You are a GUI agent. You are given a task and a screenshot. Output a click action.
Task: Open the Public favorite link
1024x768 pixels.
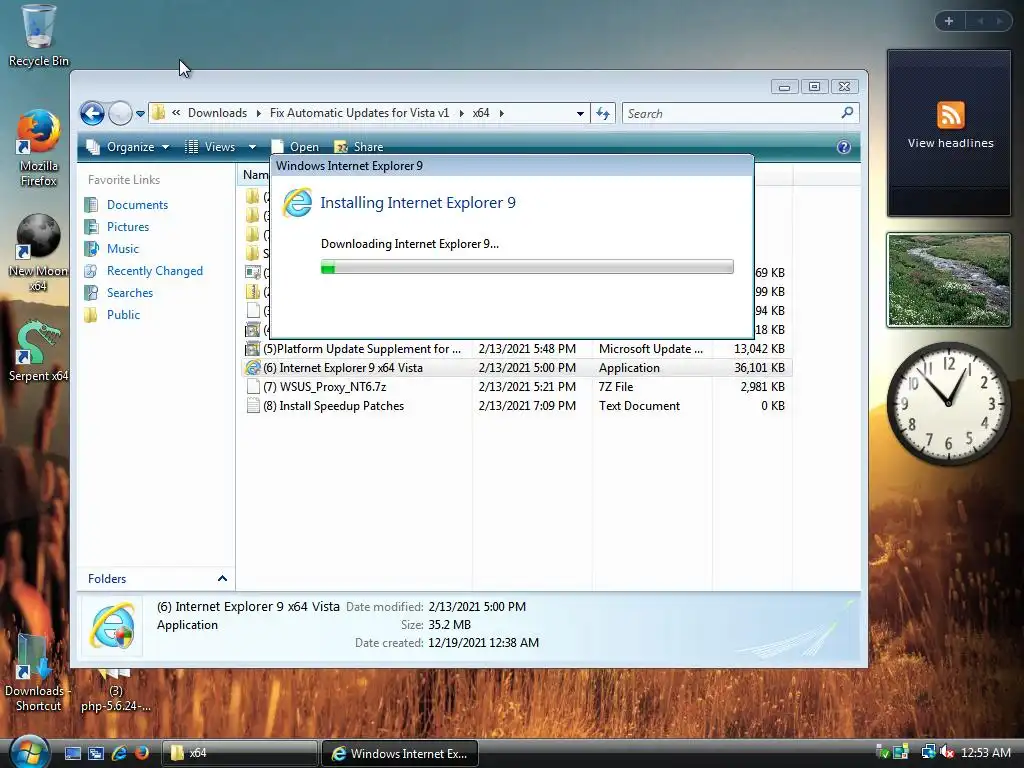click(x=123, y=315)
